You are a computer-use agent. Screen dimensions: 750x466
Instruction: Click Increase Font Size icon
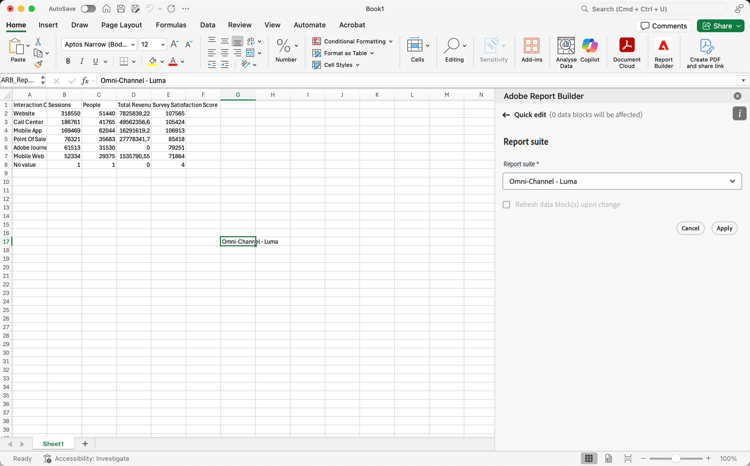click(x=175, y=44)
